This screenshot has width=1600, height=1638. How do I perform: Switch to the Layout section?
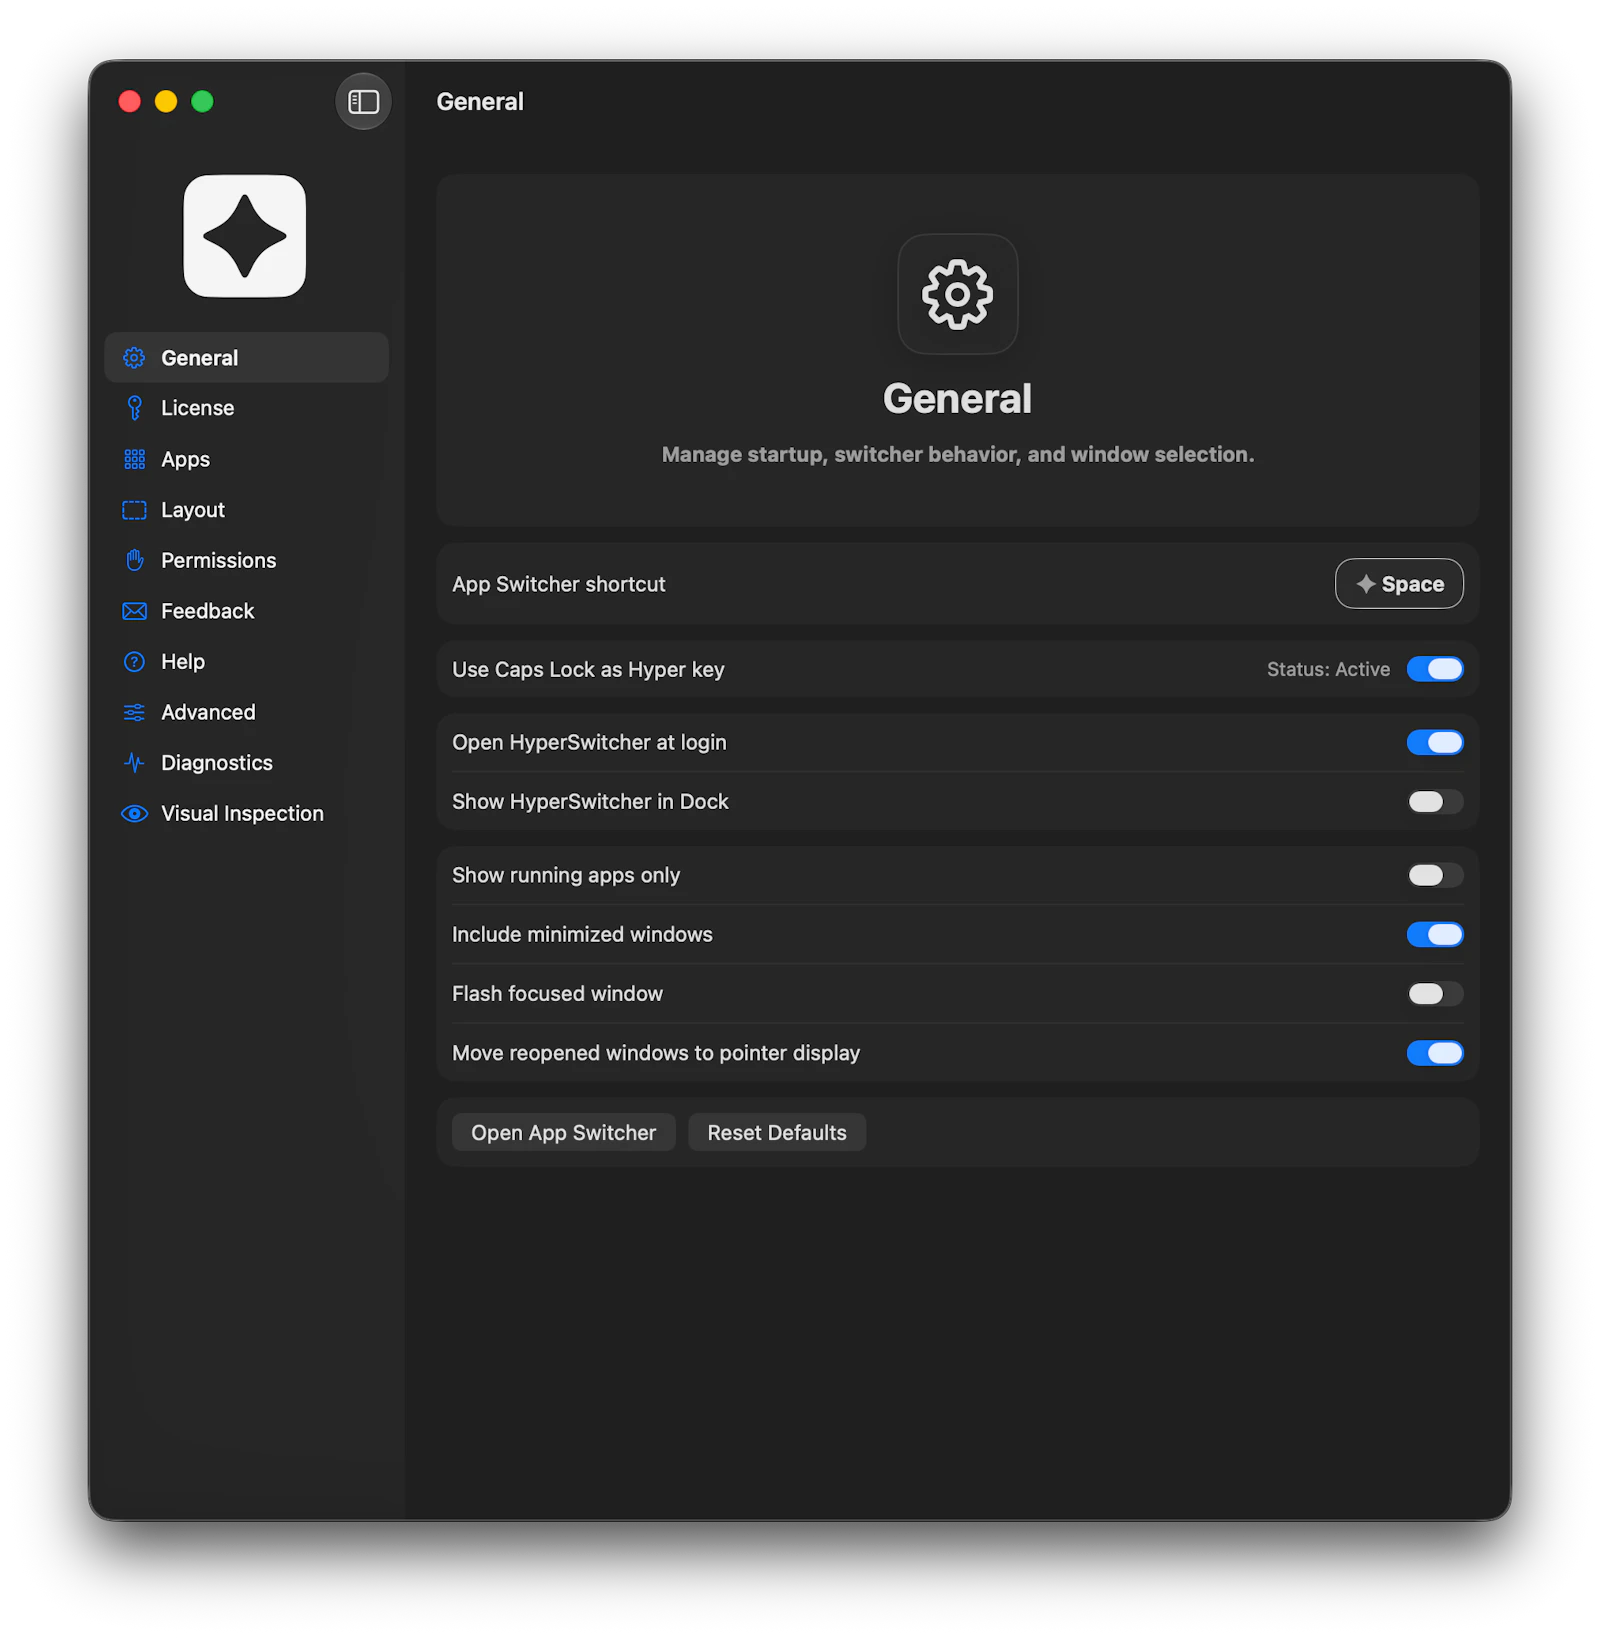click(x=246, y=510)
